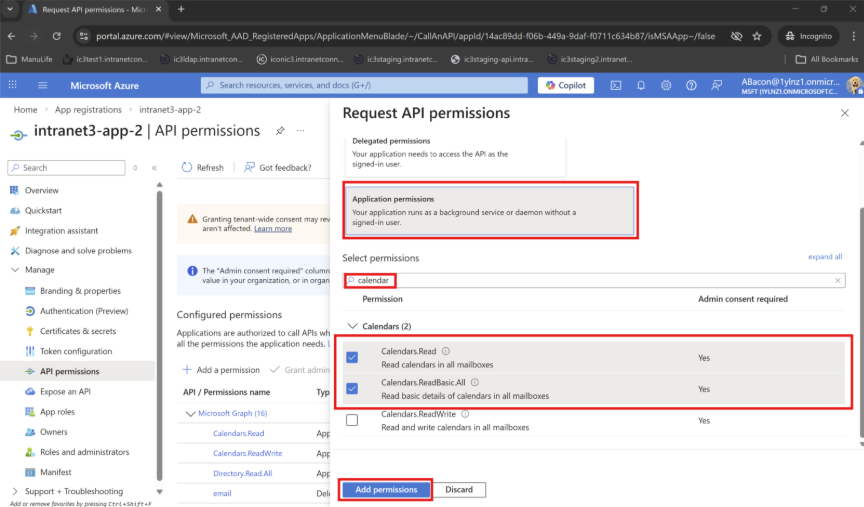Open the Azure portal hamburger menu
Image resolution: width=864 pixels, height=507 pixels.
click(13, 85)
